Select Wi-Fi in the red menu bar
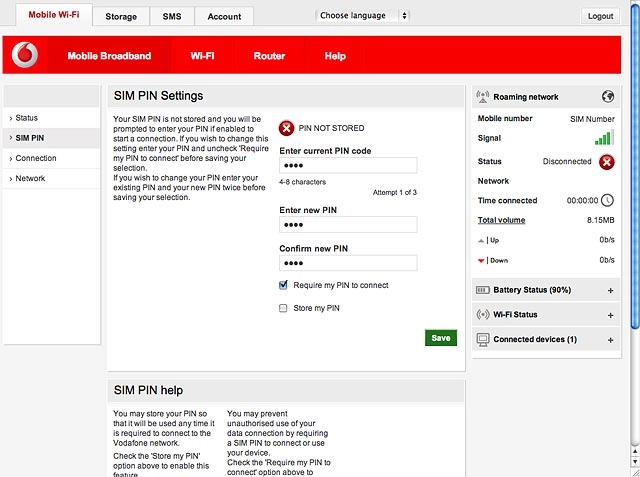This screenshot has height=477, width=640. pos(202,56)
